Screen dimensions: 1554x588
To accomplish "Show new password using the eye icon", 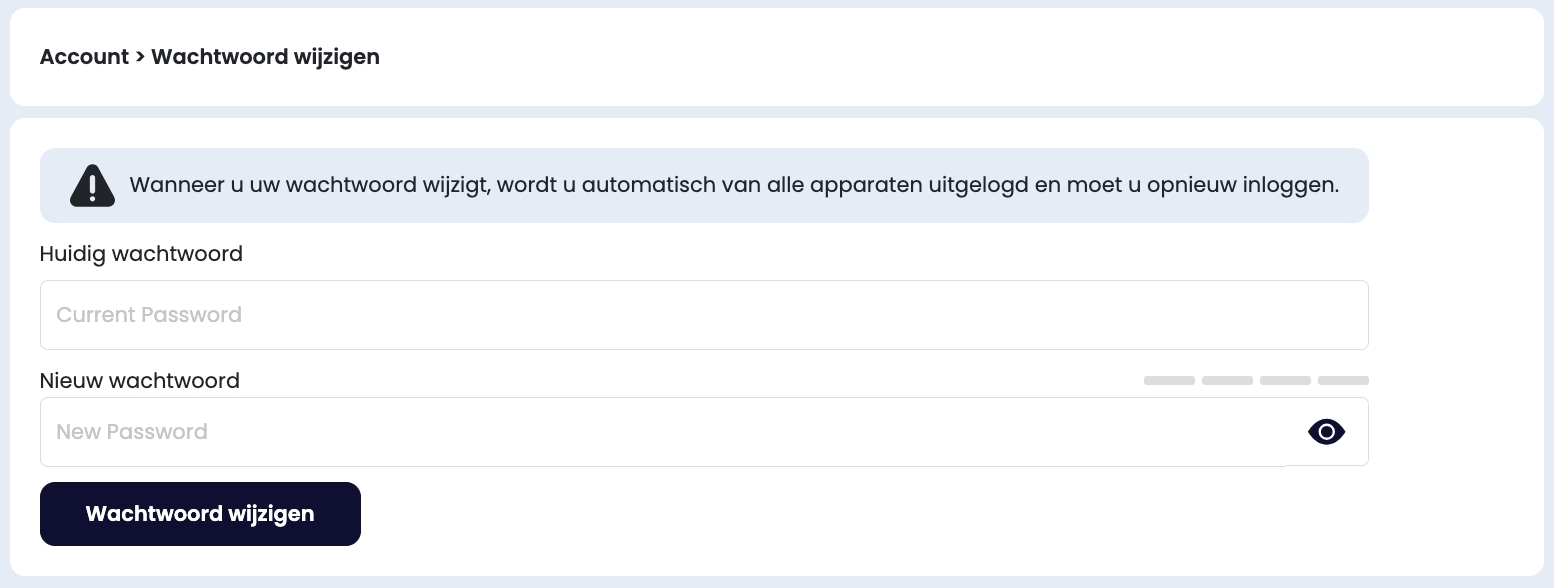I will pos(1326,432).
